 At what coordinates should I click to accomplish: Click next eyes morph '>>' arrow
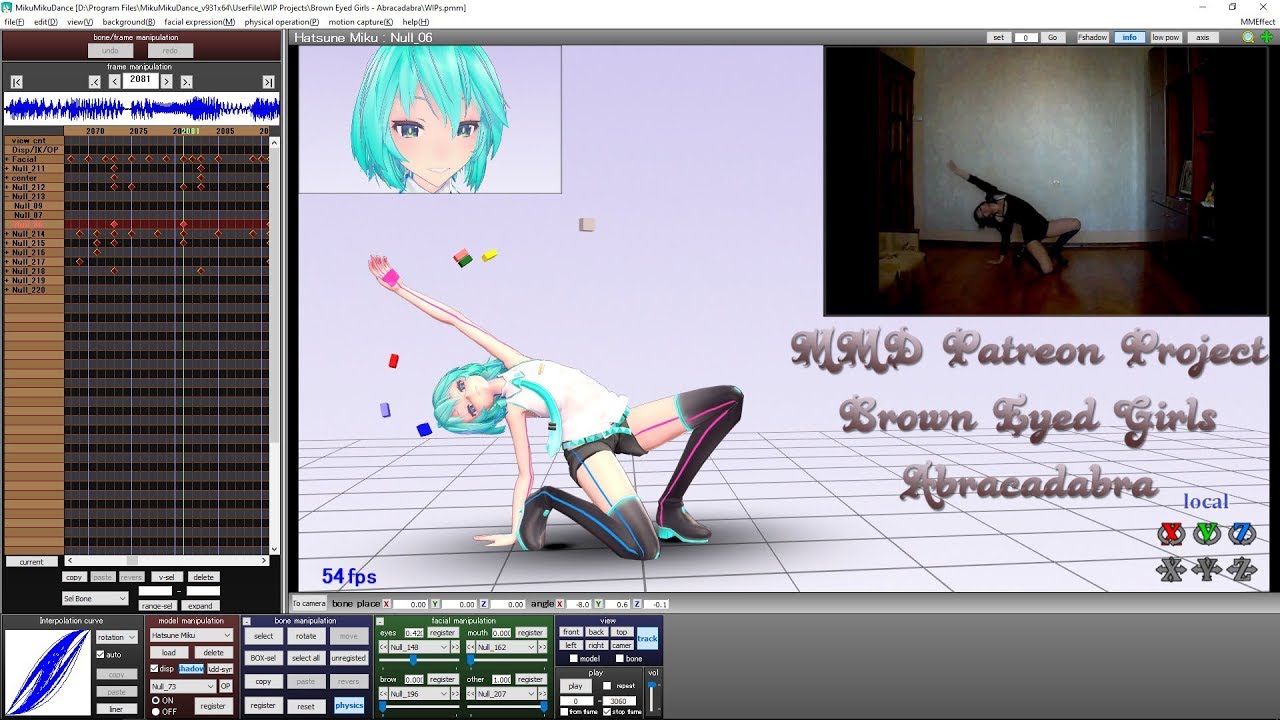455,647
